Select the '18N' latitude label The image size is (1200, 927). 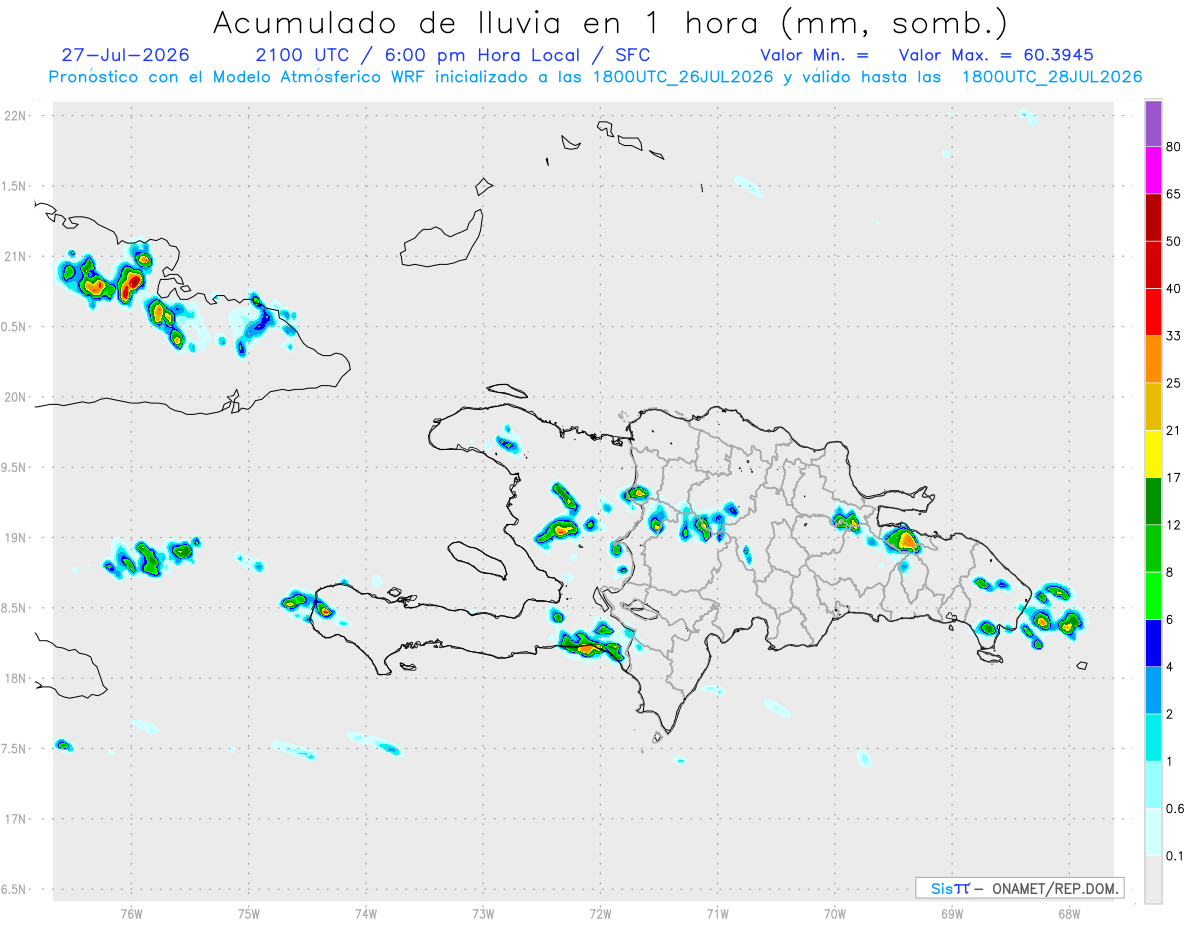(15, 679)
